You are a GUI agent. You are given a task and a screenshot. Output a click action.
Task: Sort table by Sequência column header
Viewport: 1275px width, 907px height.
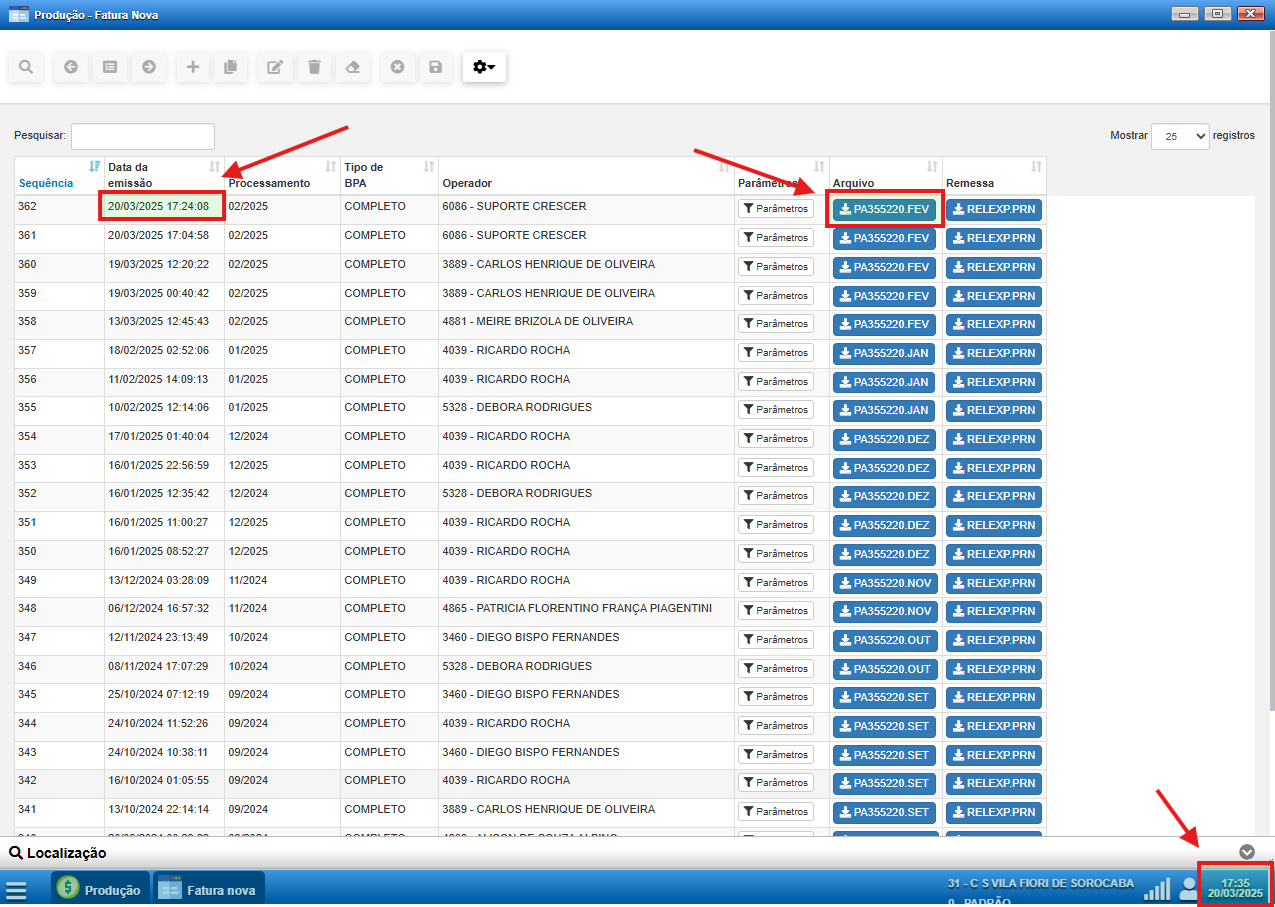[46, 183]
